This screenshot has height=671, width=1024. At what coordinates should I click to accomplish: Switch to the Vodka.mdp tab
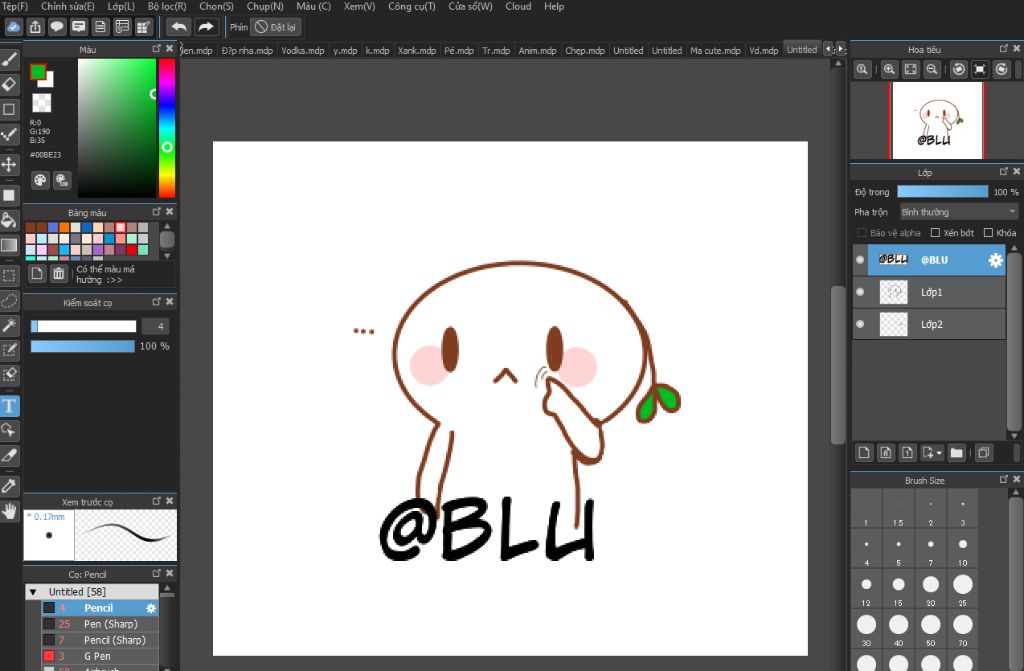(x=302, y=50)
